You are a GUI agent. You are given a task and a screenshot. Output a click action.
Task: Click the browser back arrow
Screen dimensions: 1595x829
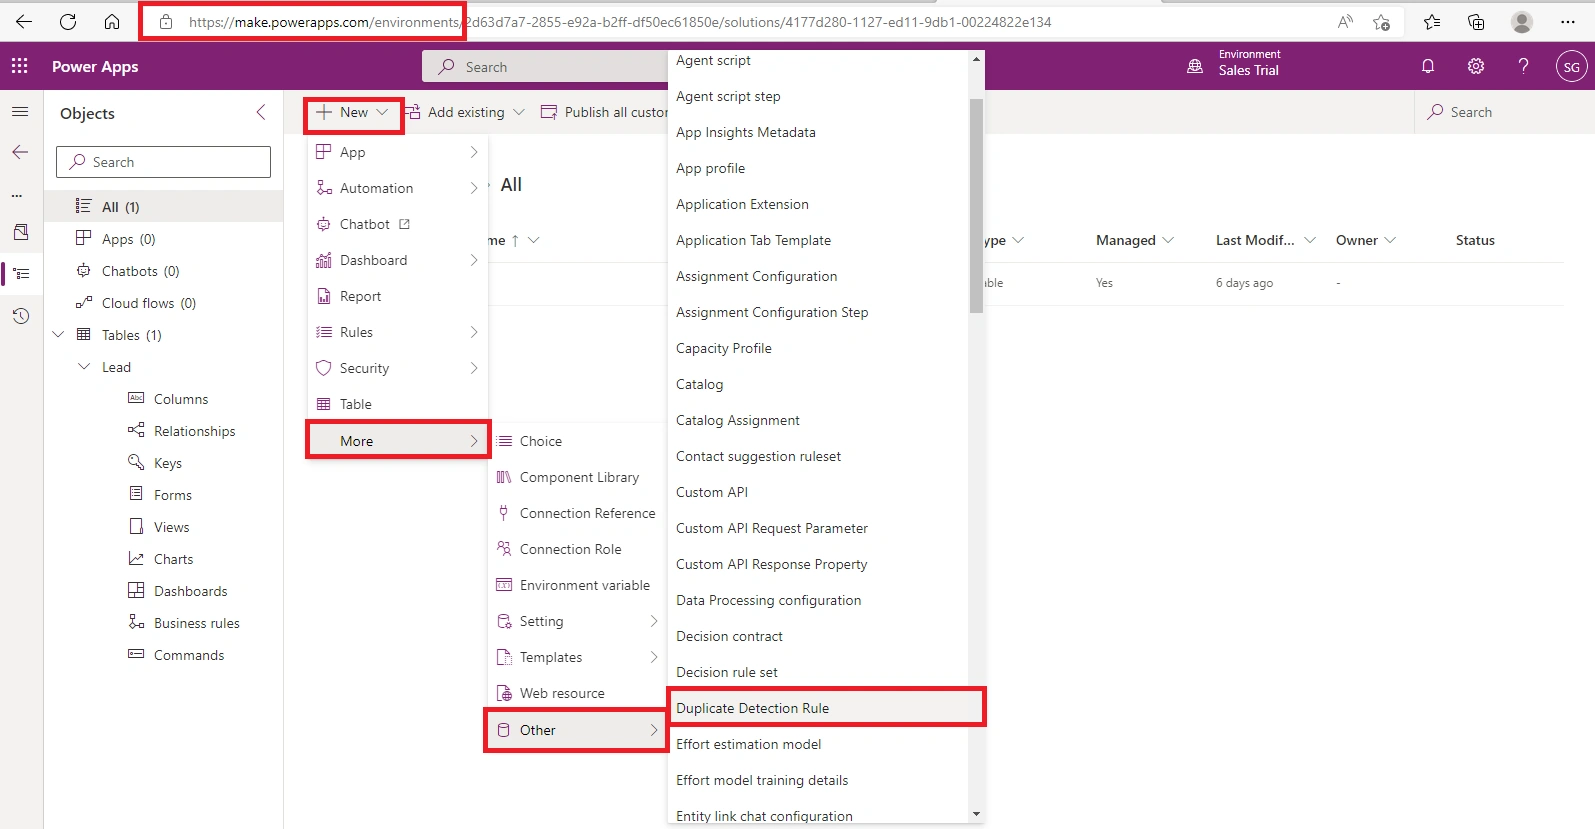[x=24, y=21]
